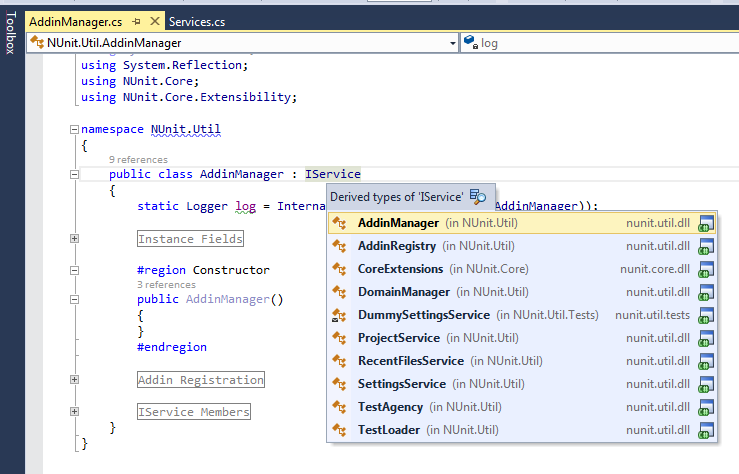Click the assembly icon on TestLoader row
Image resolution: width=739 pixels, height=474 pixels.
pyautogui.click(x=706, y=430)
